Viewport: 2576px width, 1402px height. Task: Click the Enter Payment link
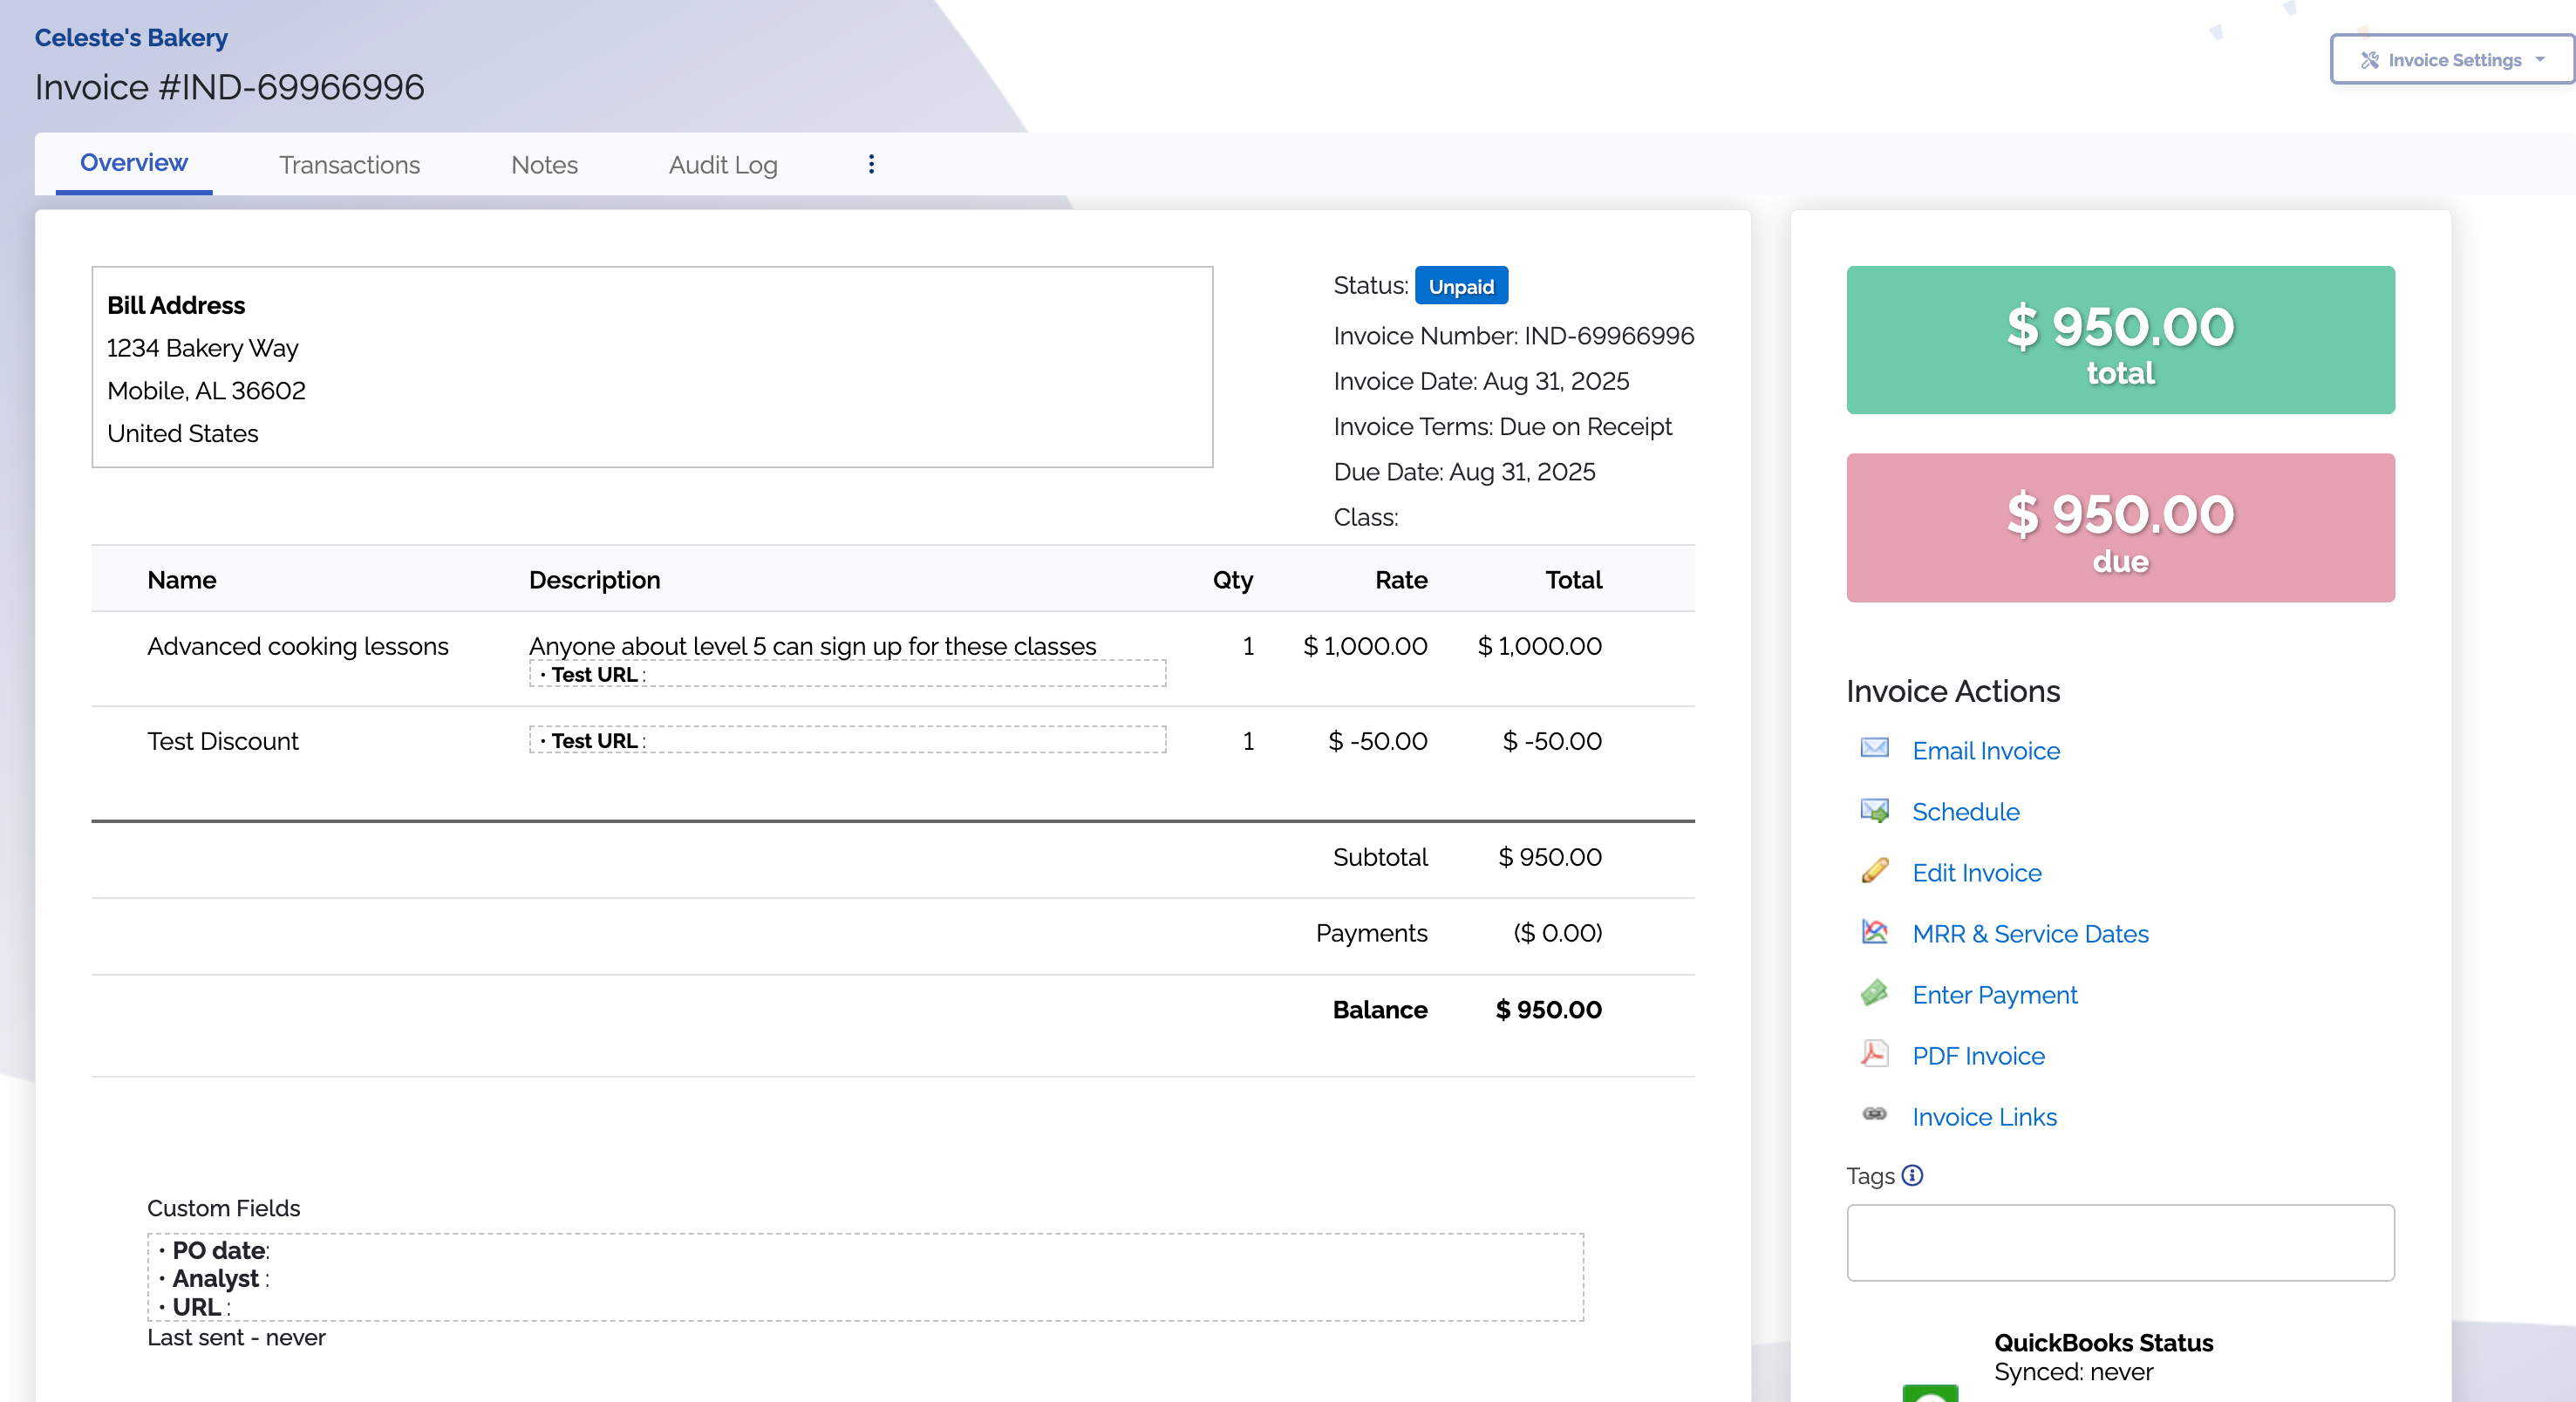click(1994, 995)
